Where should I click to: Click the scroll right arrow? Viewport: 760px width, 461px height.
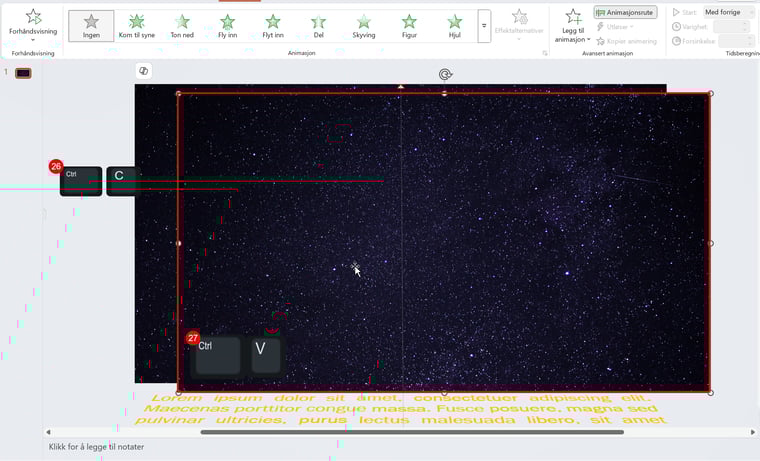753,432
